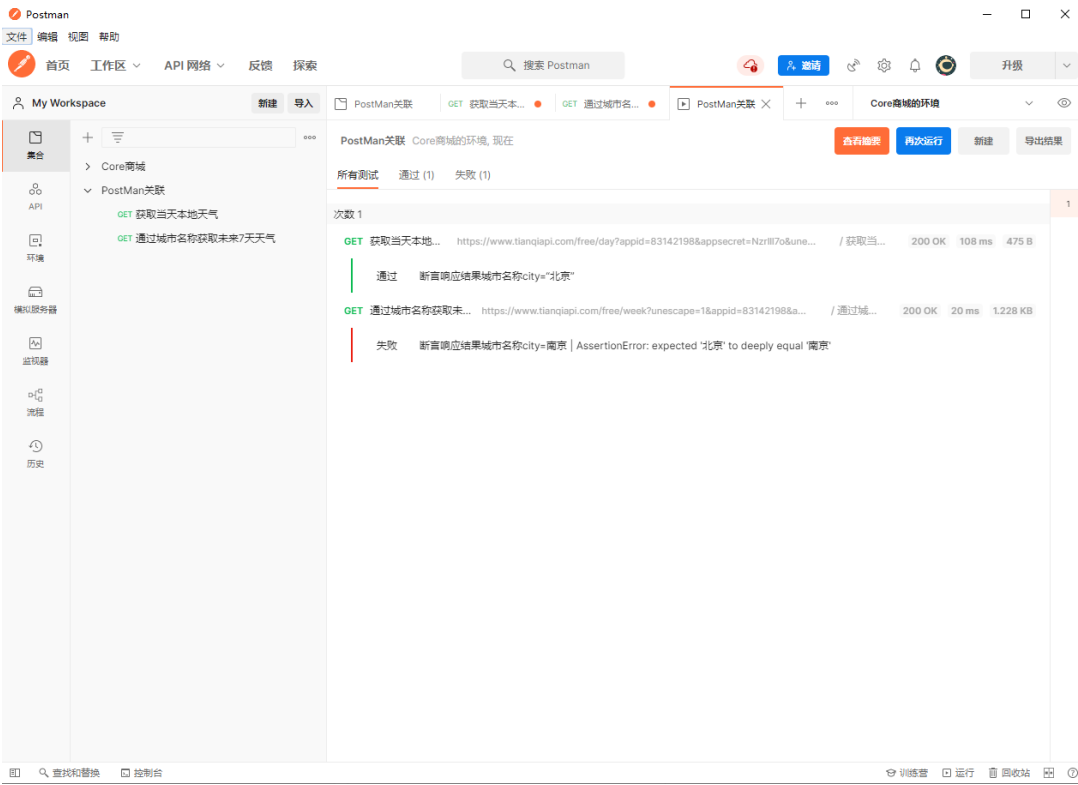The image size is (1078, 785).
Task: Switch to the first PostMan关联 collection tab
Action: pos(383,104)
